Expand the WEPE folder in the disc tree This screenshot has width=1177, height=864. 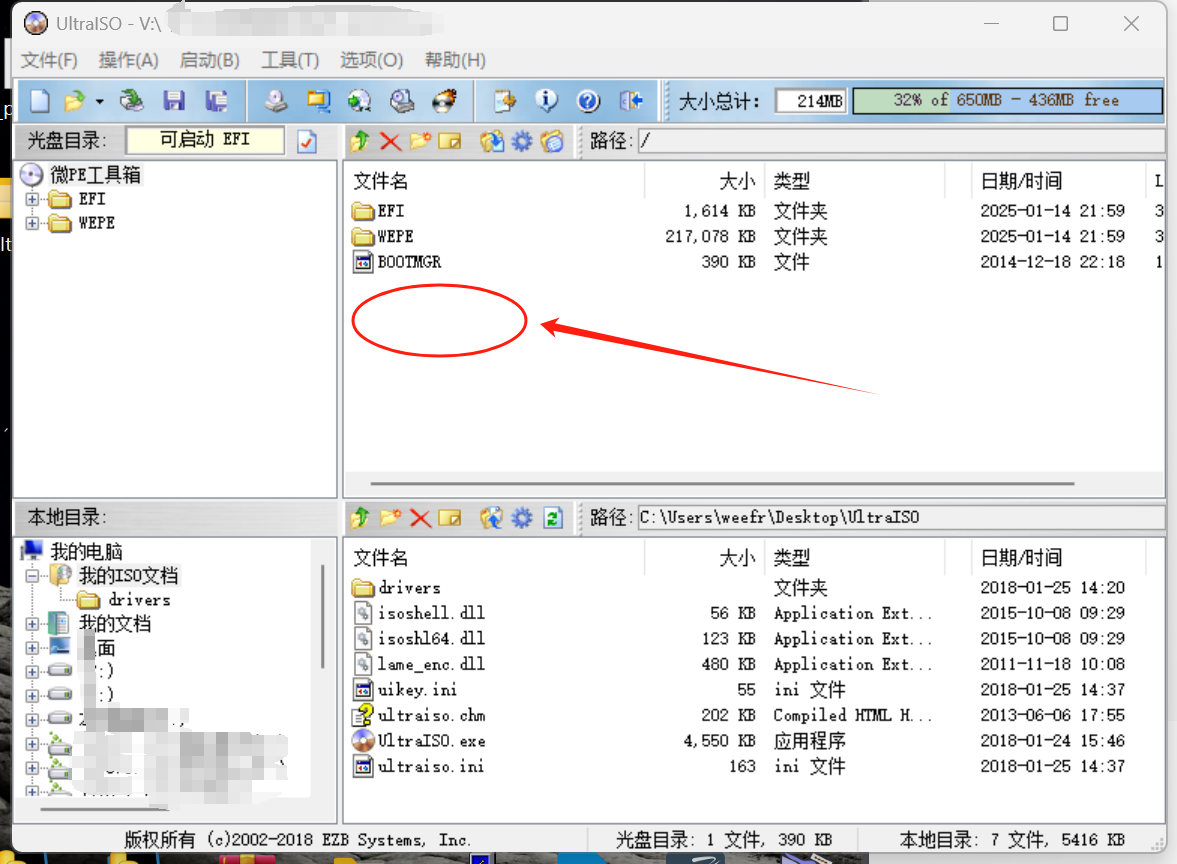(x=32, y=224)
